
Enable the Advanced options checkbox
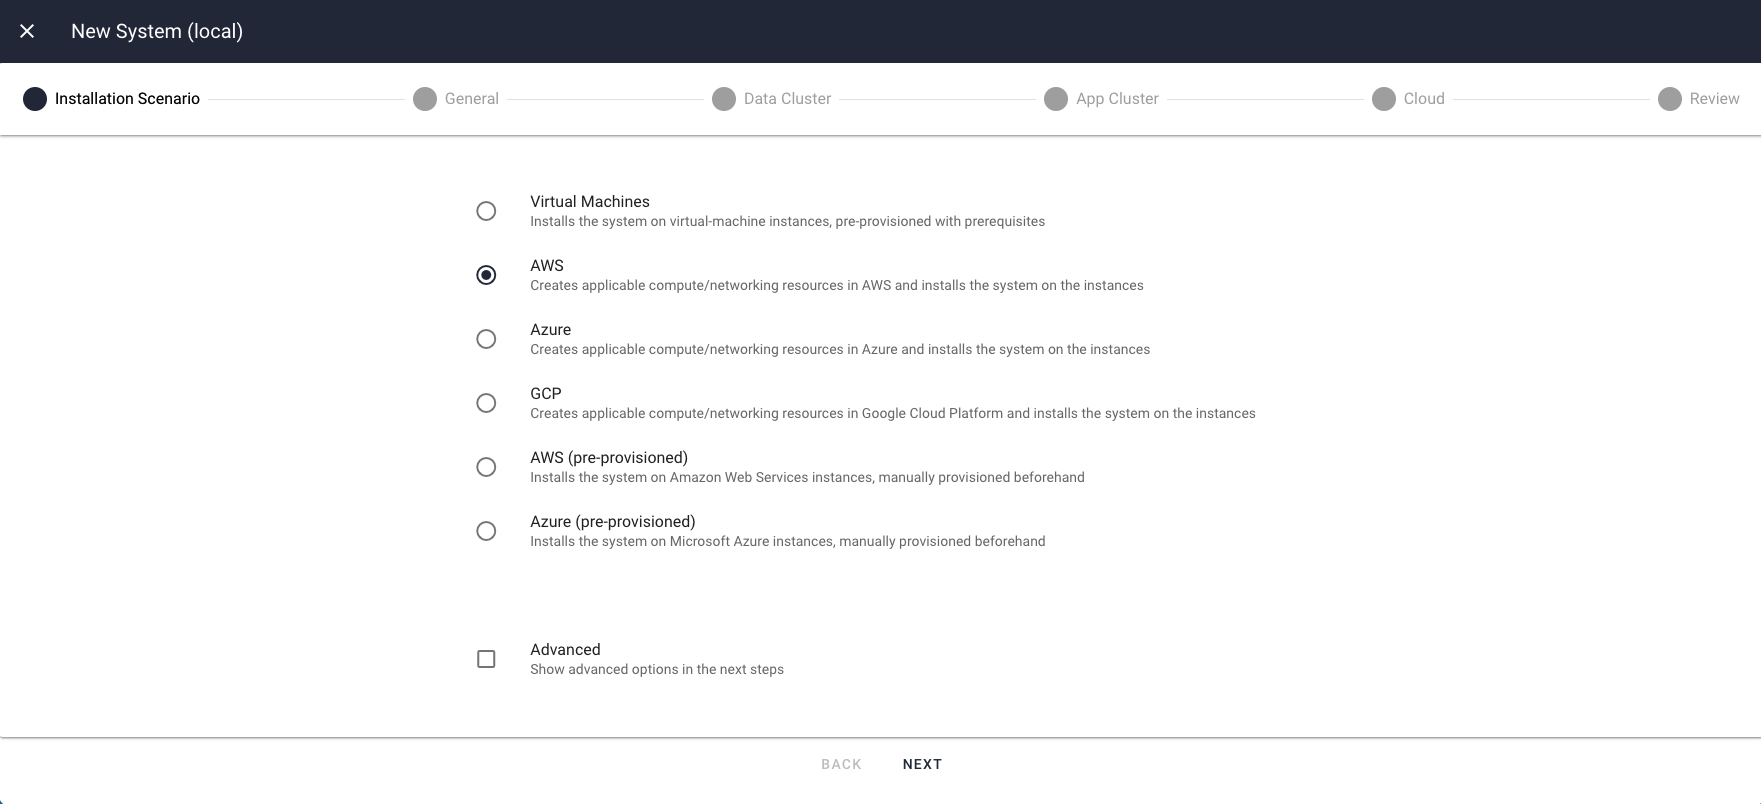click(x=486, y=659)
